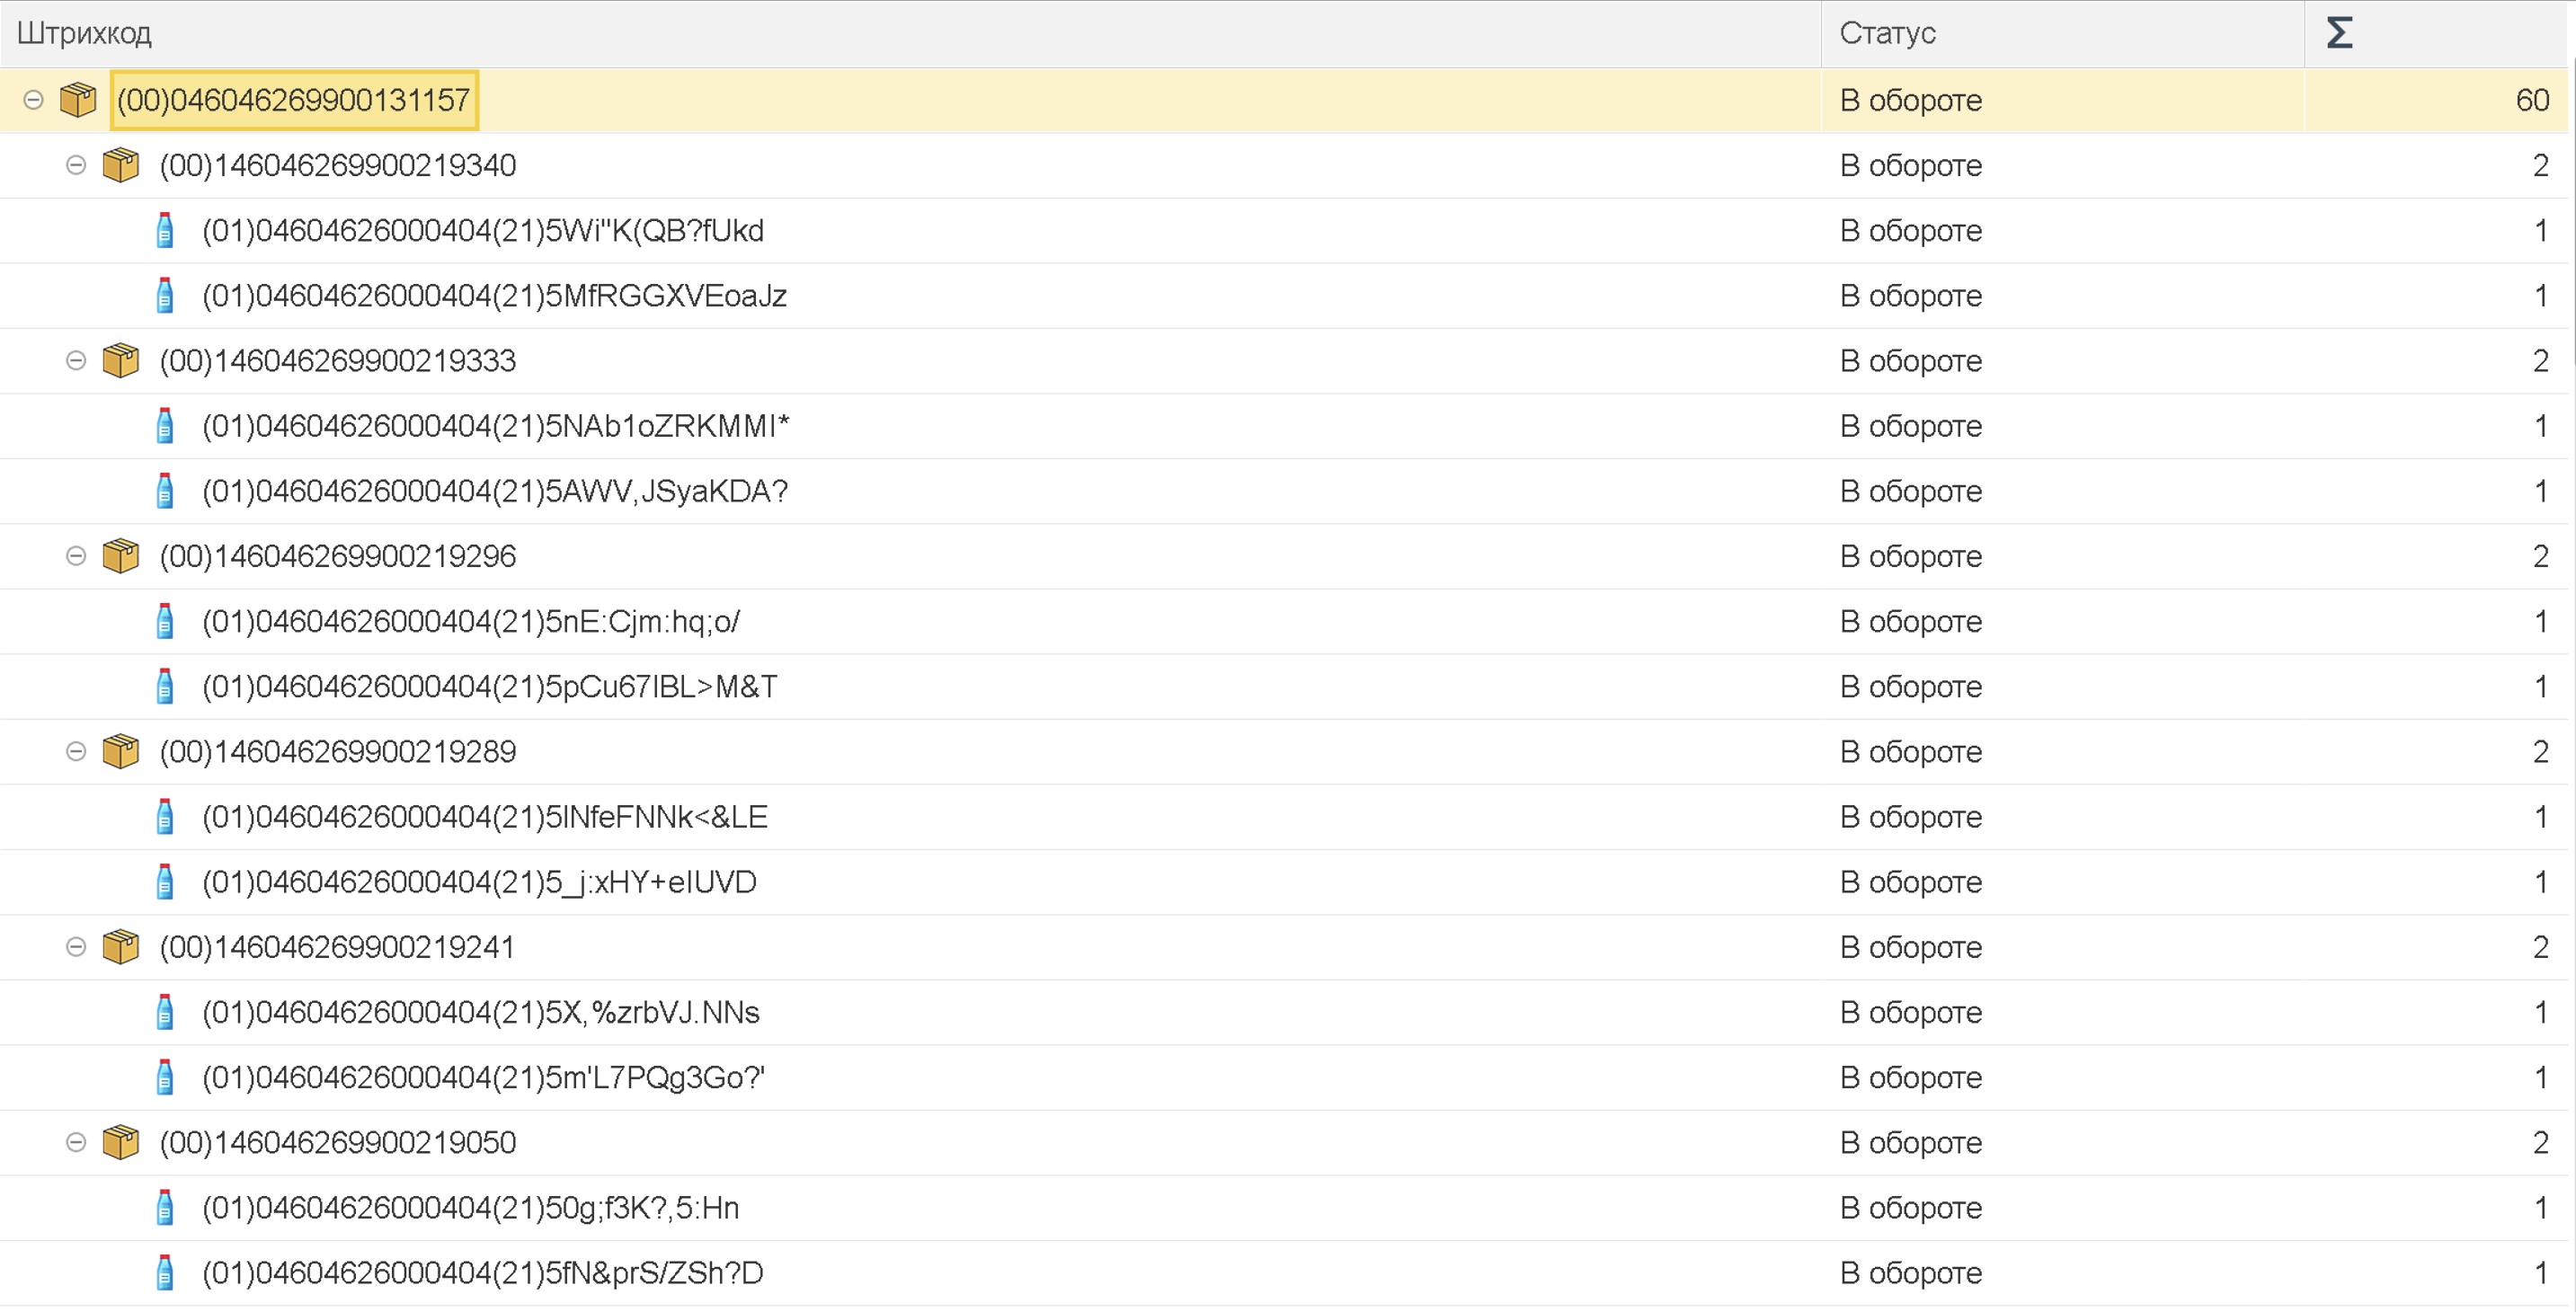Click sum value 60 in top row
Viewport: 2576px width, 1312px height.
(x=2533, y=100)
